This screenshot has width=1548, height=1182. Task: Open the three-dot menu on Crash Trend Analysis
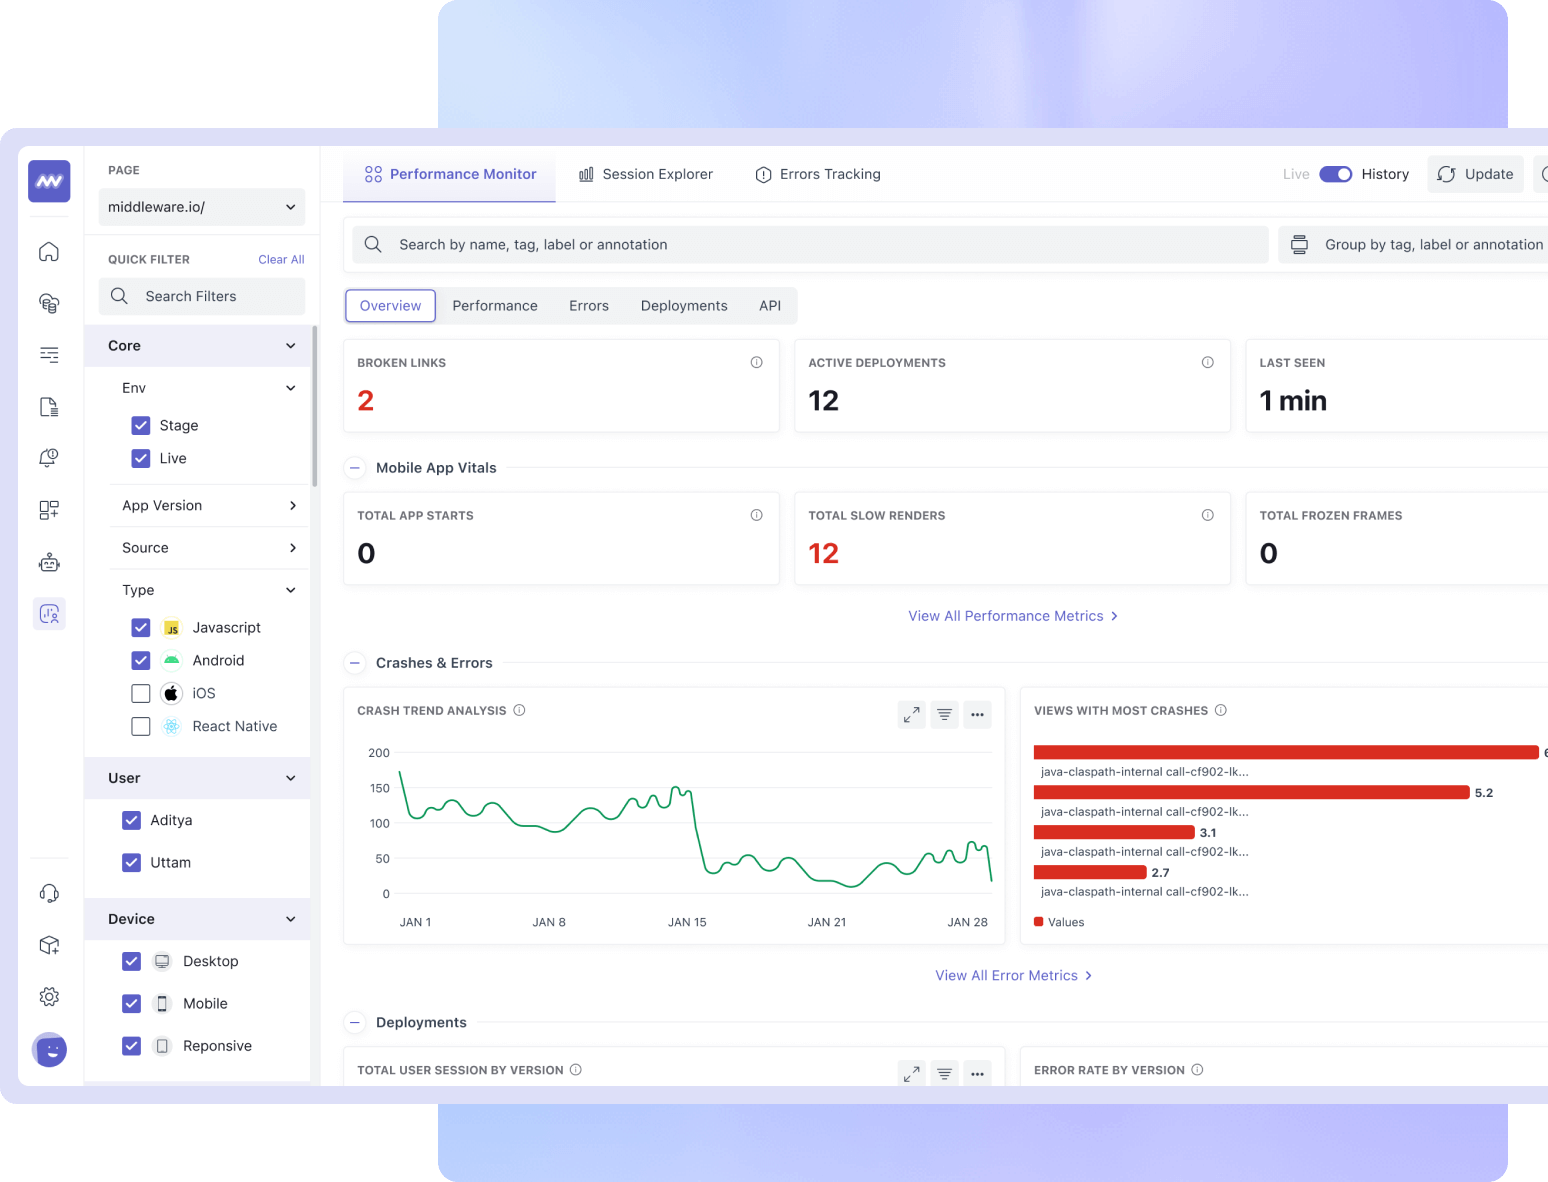[x=977, y=714]
